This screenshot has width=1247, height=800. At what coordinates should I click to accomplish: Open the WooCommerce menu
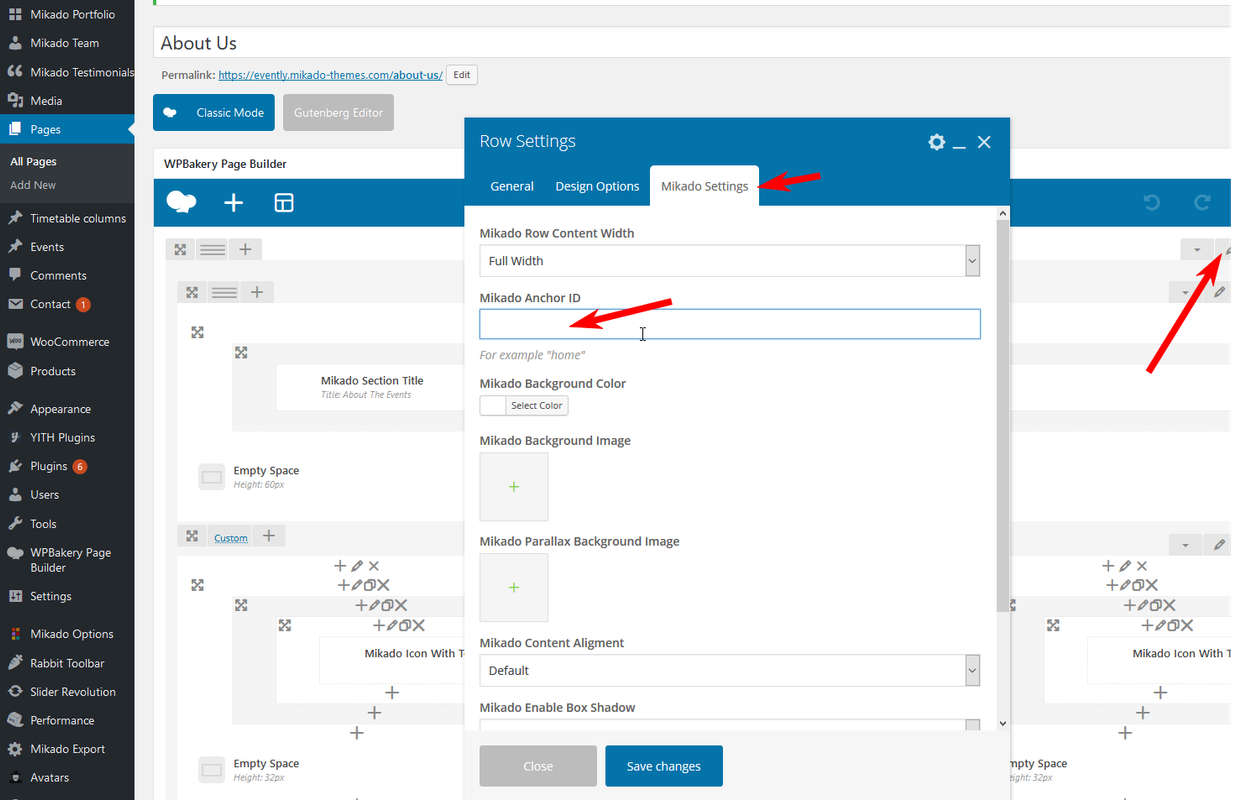[x=67, y=341]
